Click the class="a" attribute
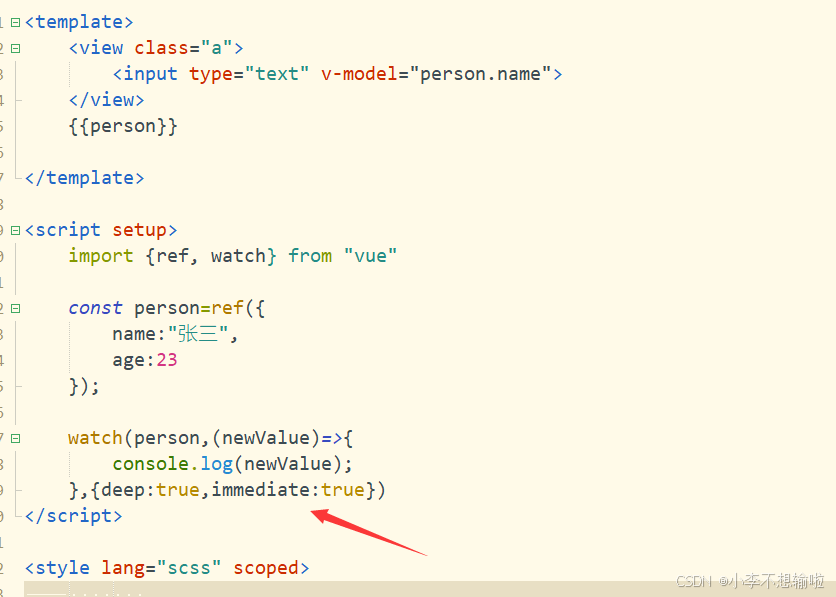The height and width of the screenshot is (597, 836). click(x=183, y=49)
